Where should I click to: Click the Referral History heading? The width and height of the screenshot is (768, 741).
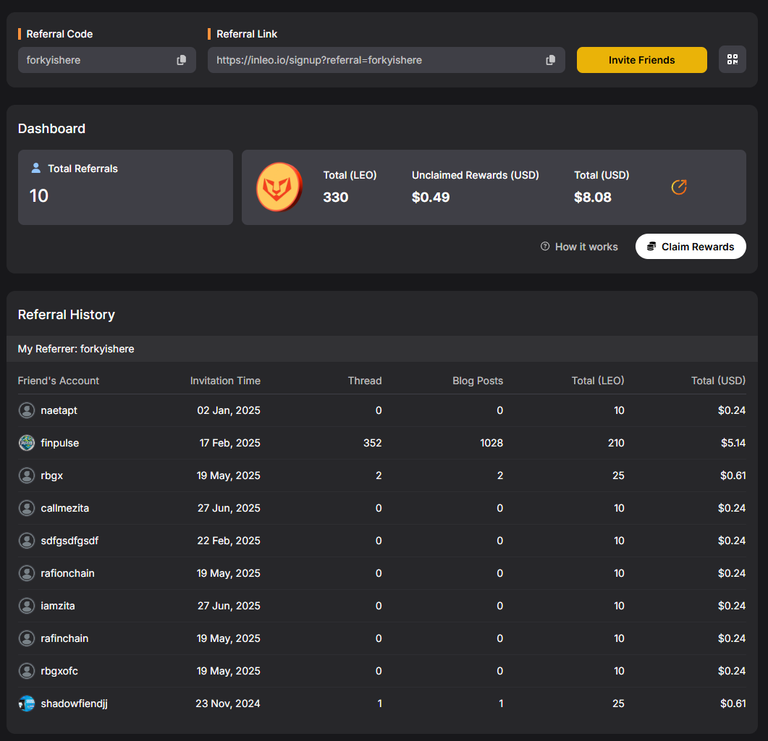66,314
